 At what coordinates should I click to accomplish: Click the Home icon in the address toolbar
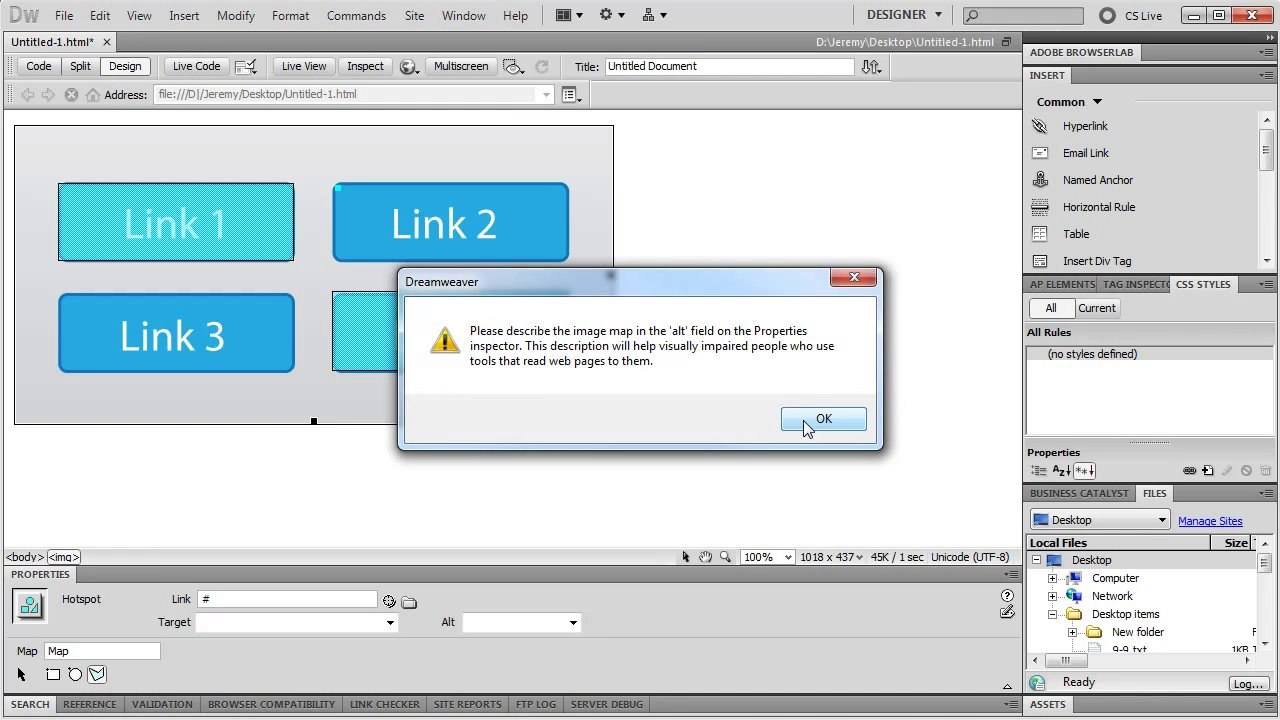[93, 95]
